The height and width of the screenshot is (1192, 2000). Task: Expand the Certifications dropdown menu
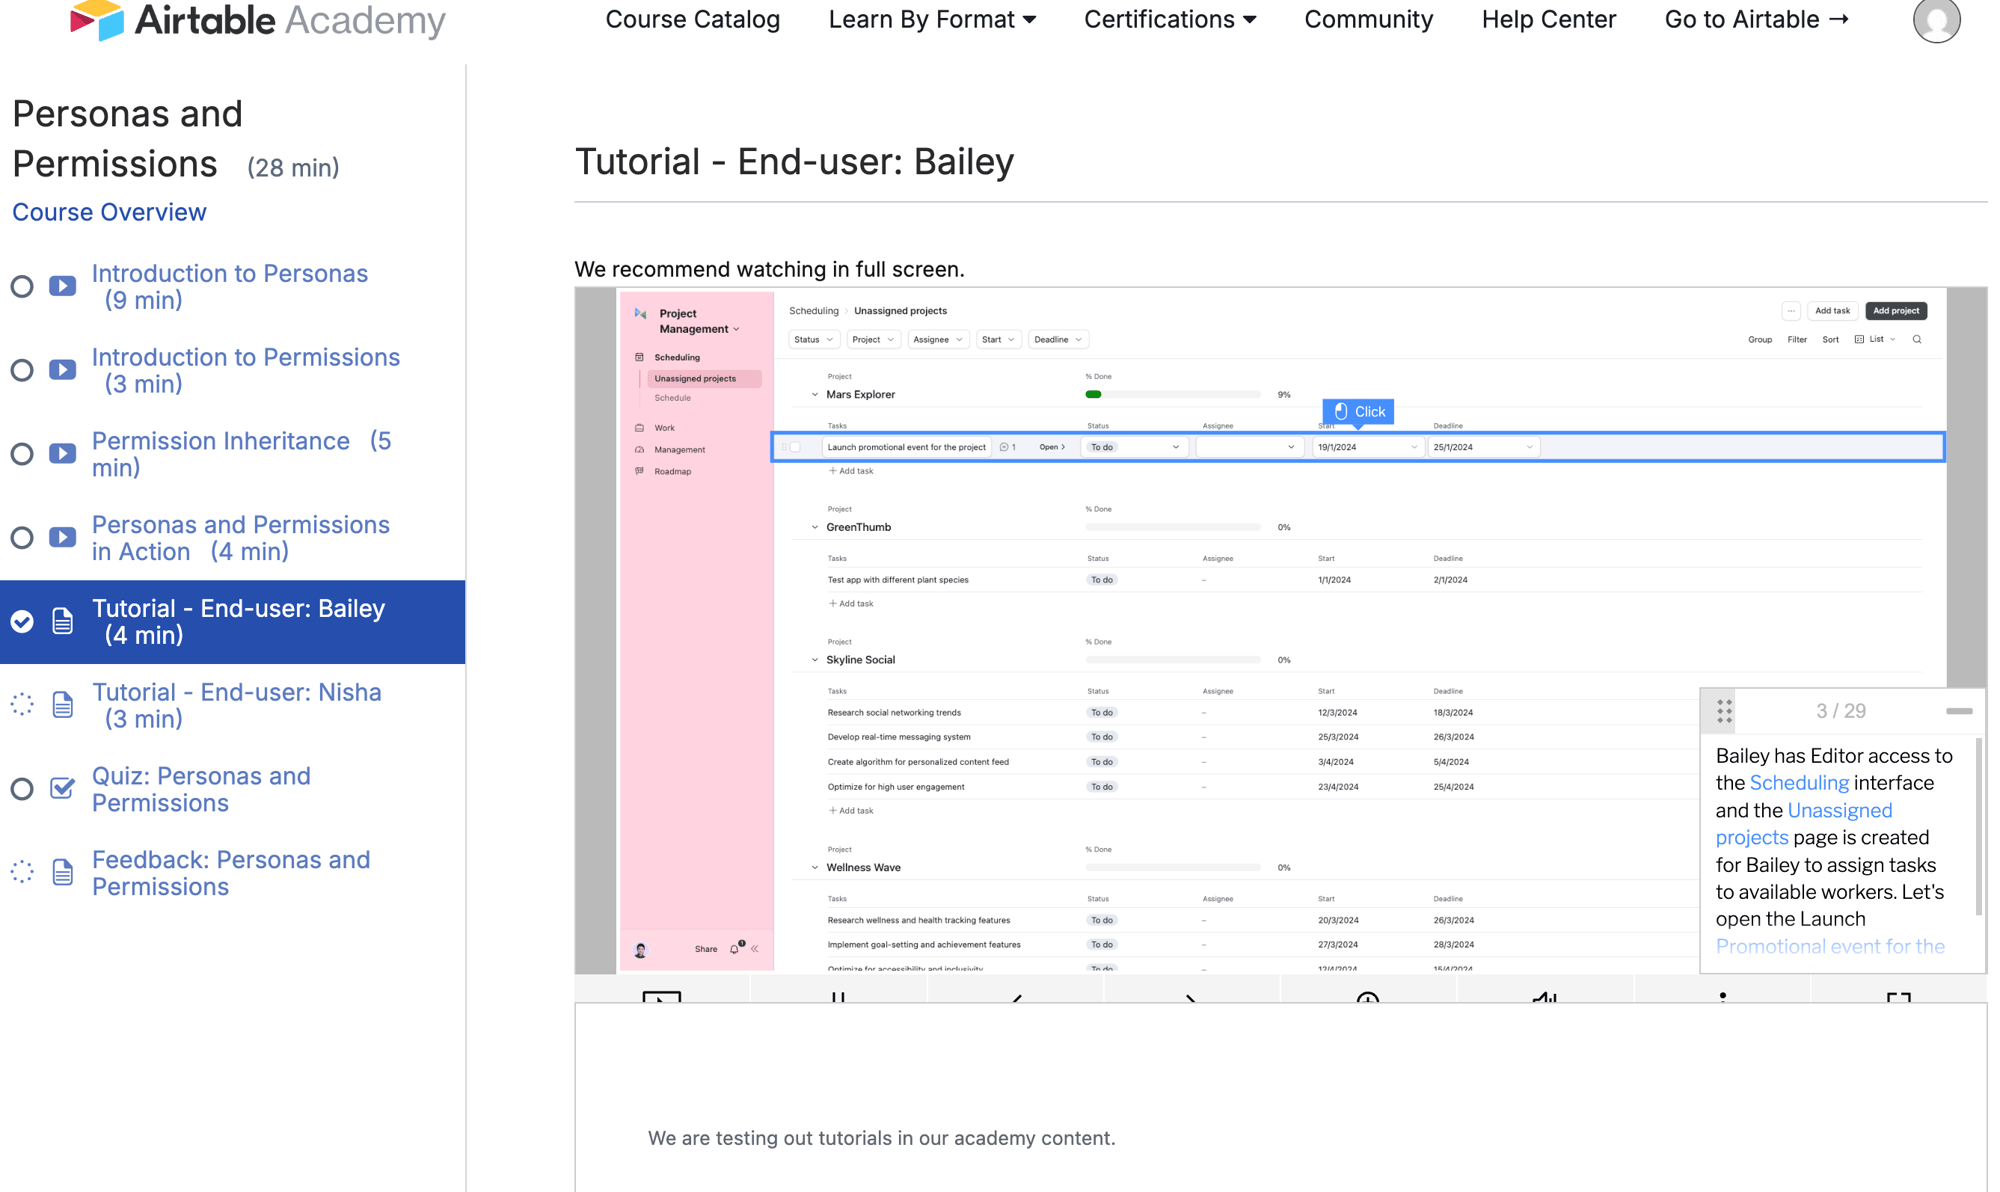(x=1169, y=20)
